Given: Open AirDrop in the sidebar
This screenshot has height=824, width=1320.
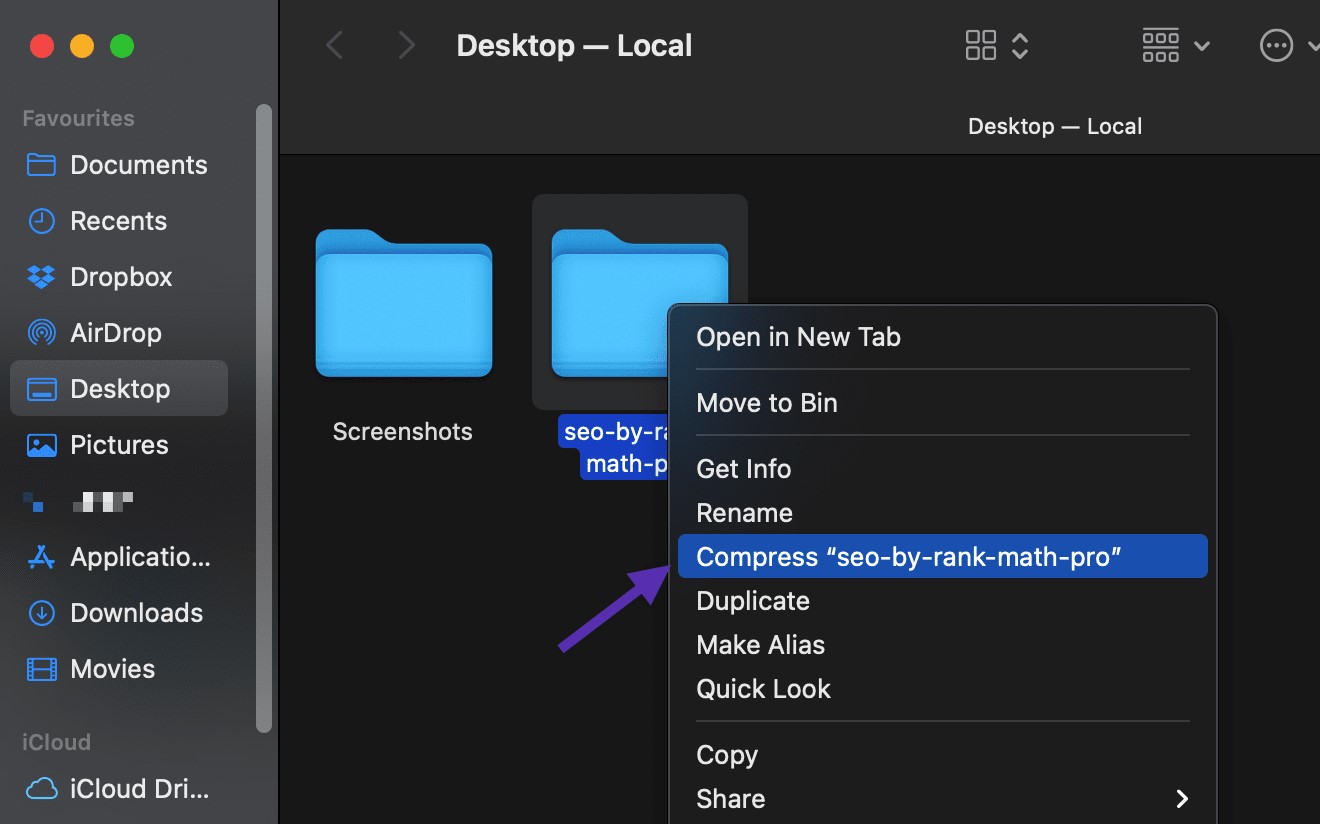Looking at the screenshot, I should point(119,333).
